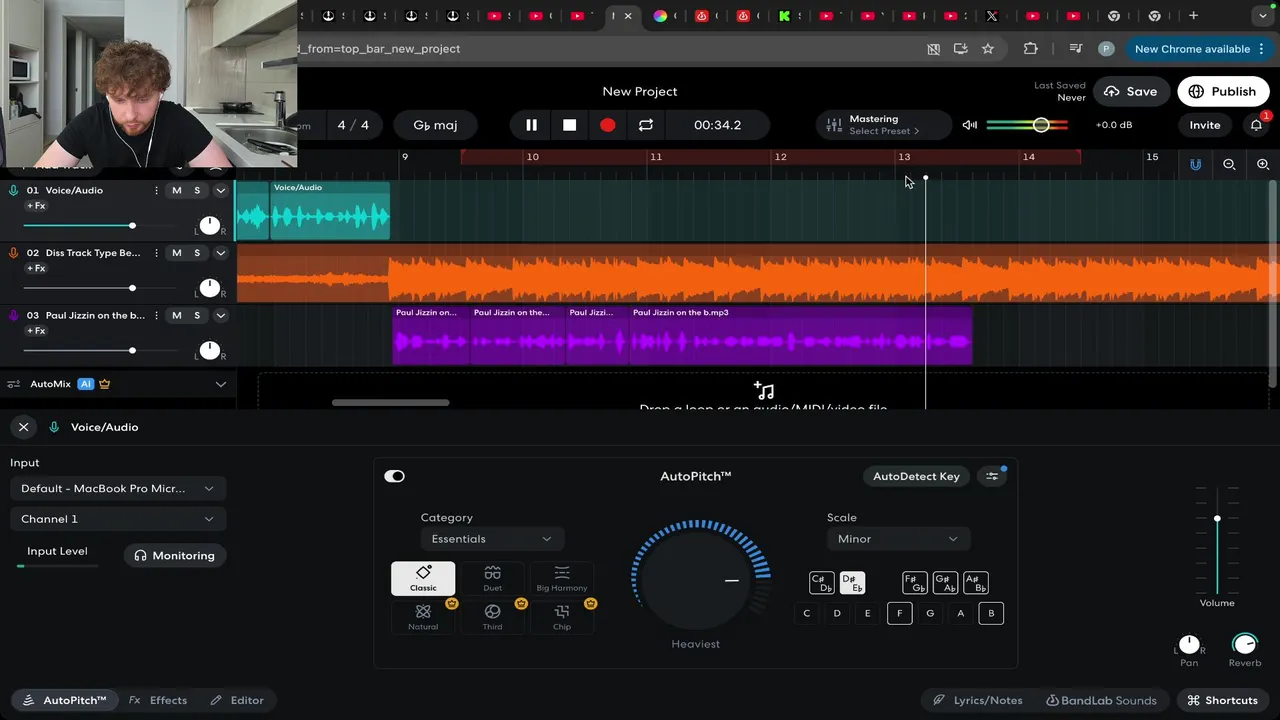This screenshot has height=720, width=1280.
Task: Zoom in the timeline
Action: pyautogui.click(x=1263, y=164)
